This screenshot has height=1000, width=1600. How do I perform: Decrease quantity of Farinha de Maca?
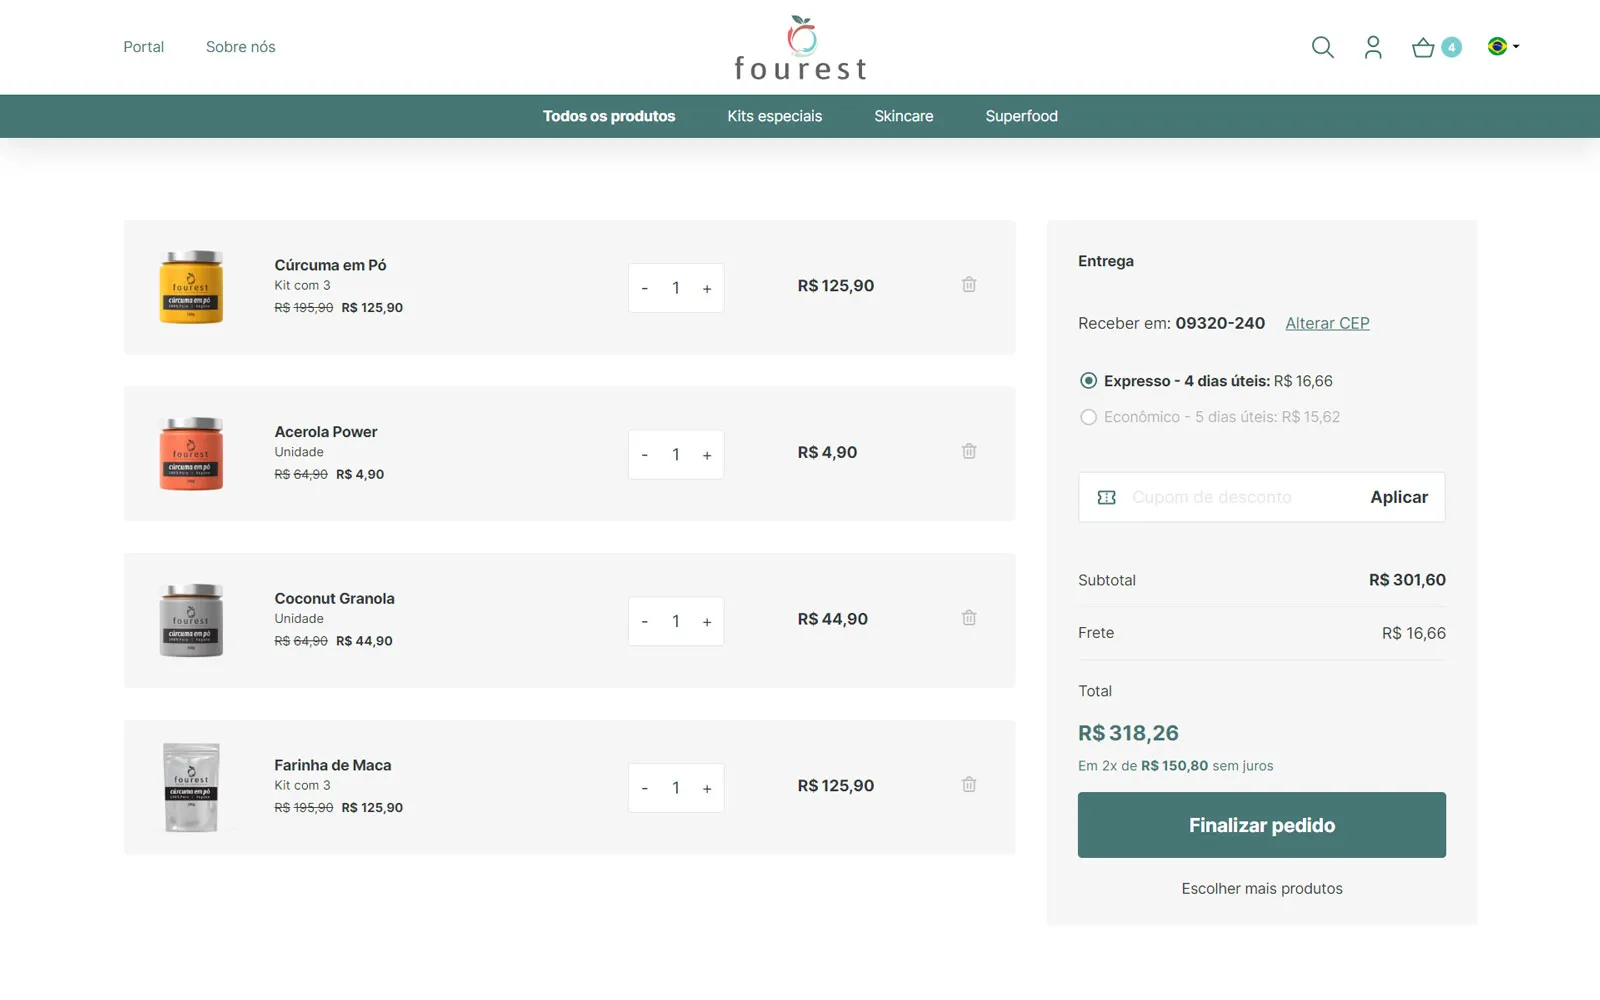pyautogui.click(x=645, y=788)
